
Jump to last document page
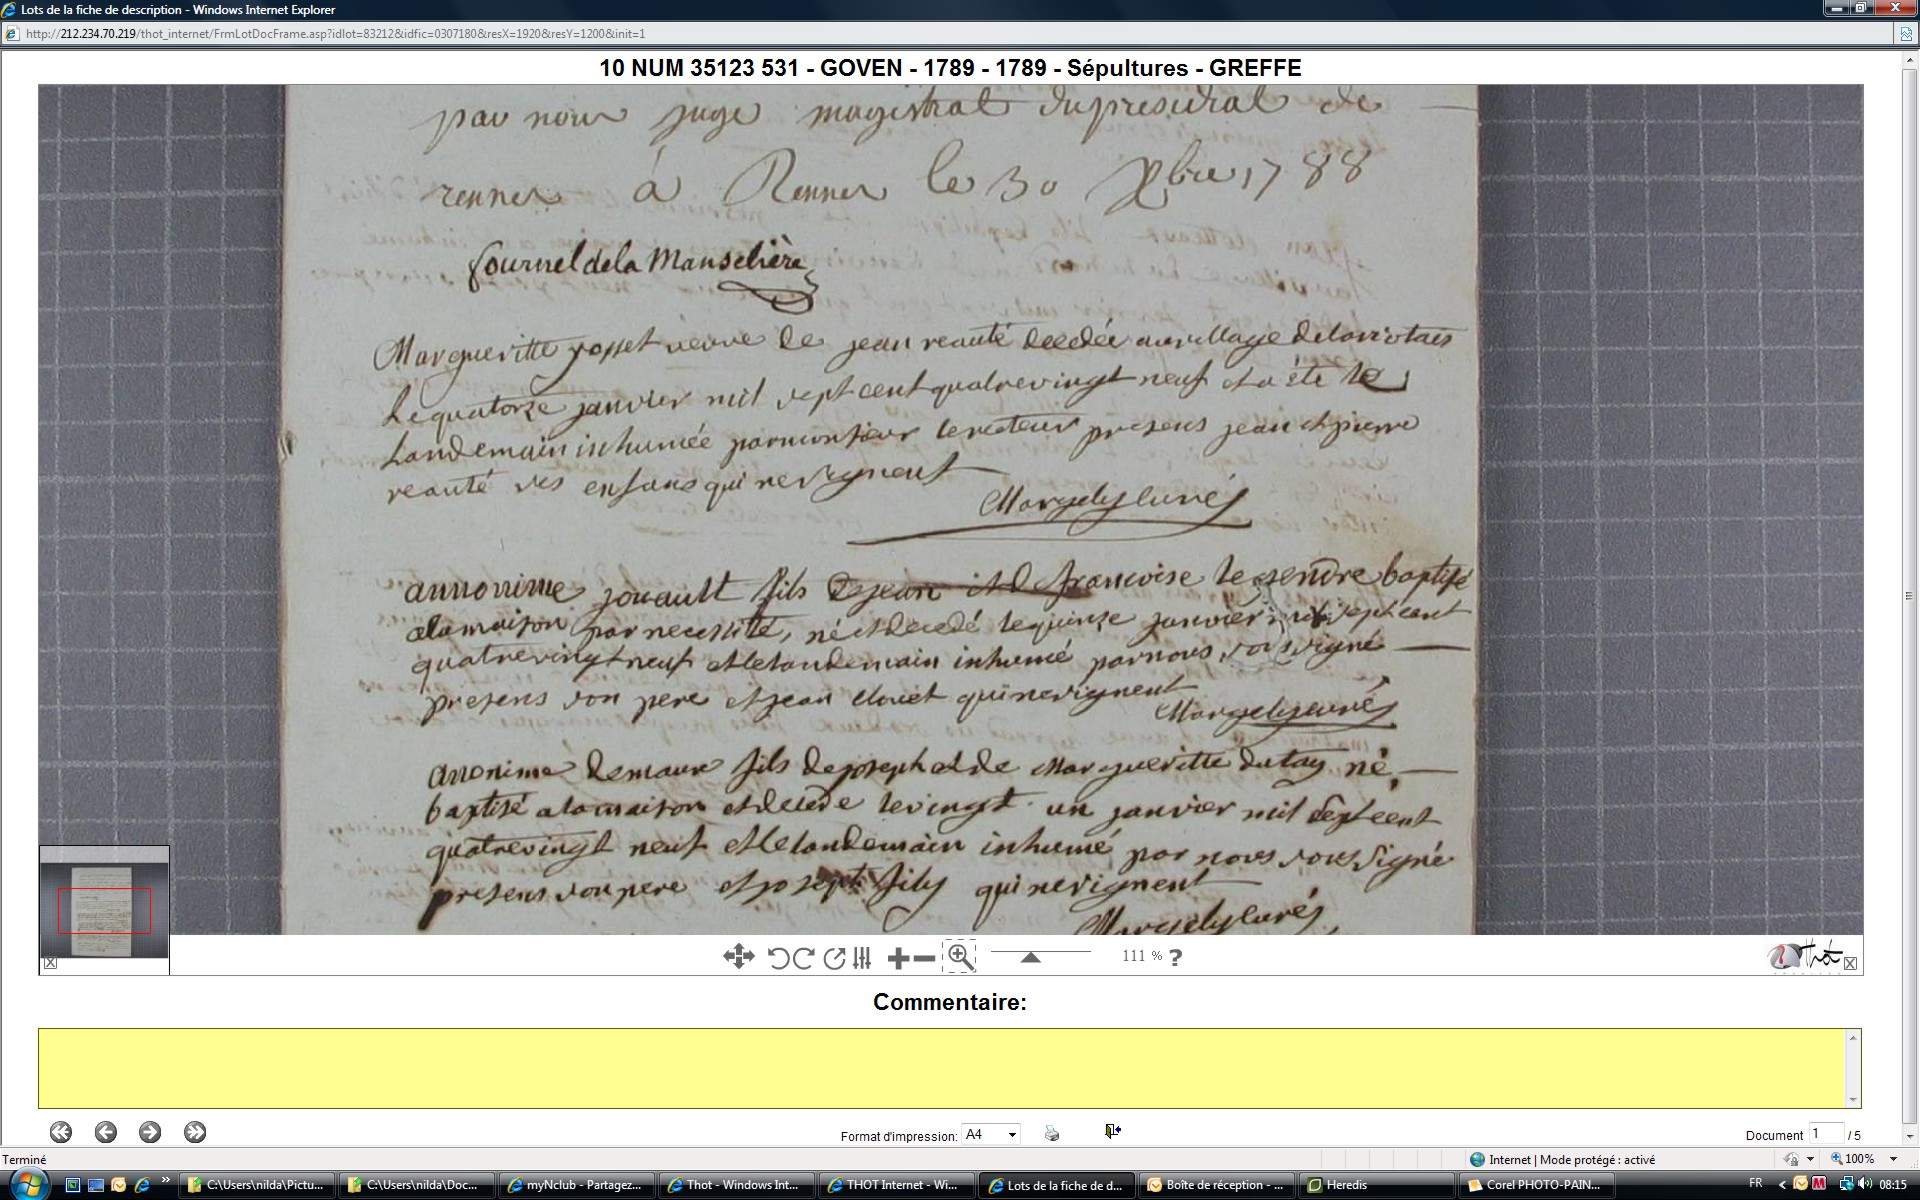pyautogui.click(x=195, y=1132)
